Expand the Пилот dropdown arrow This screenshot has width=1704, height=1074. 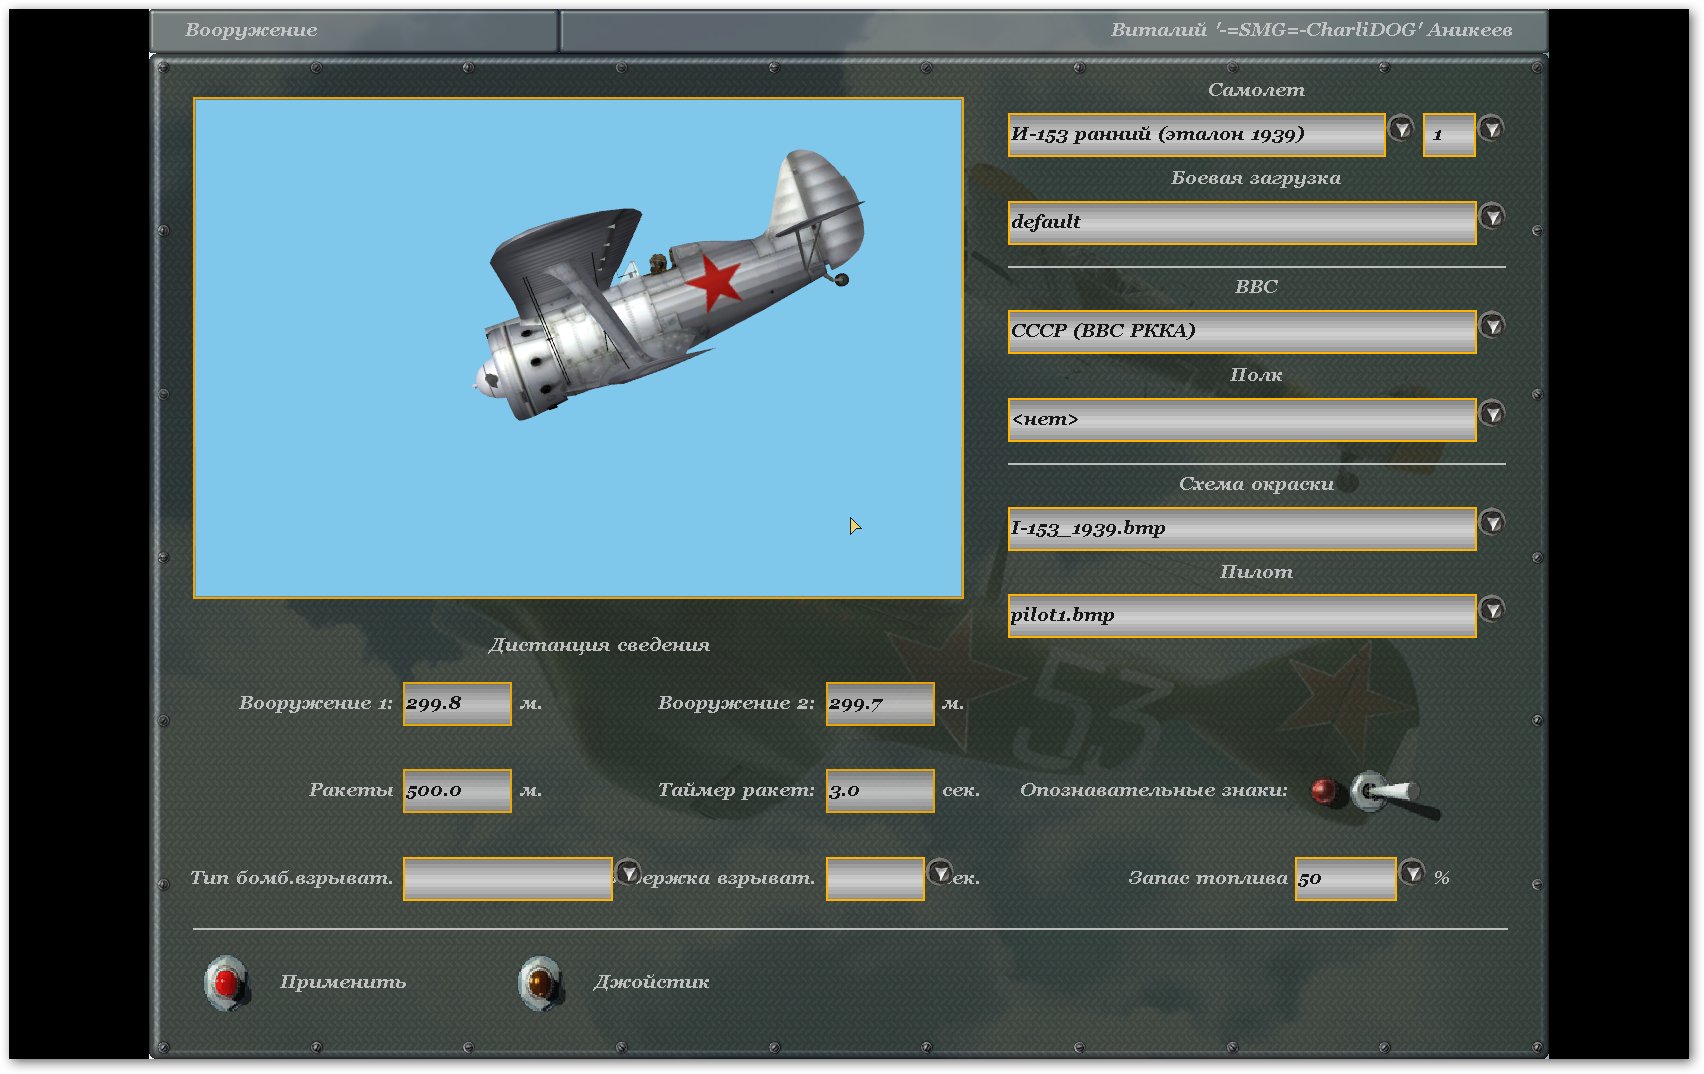(1492, 609)
